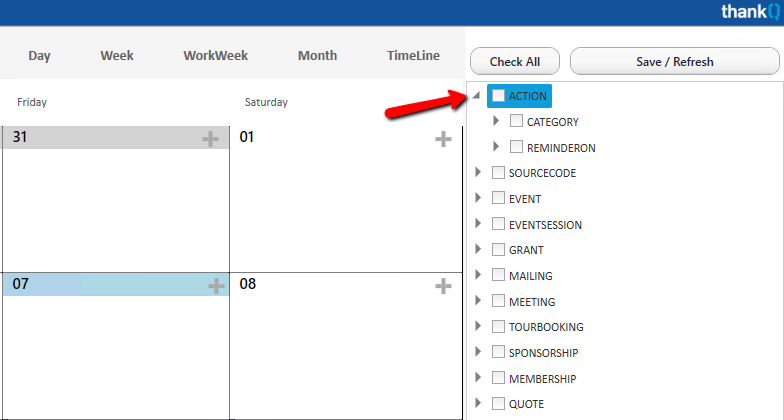Expand the MEETING node
This screenshot has height=420, width=784.
478,300
